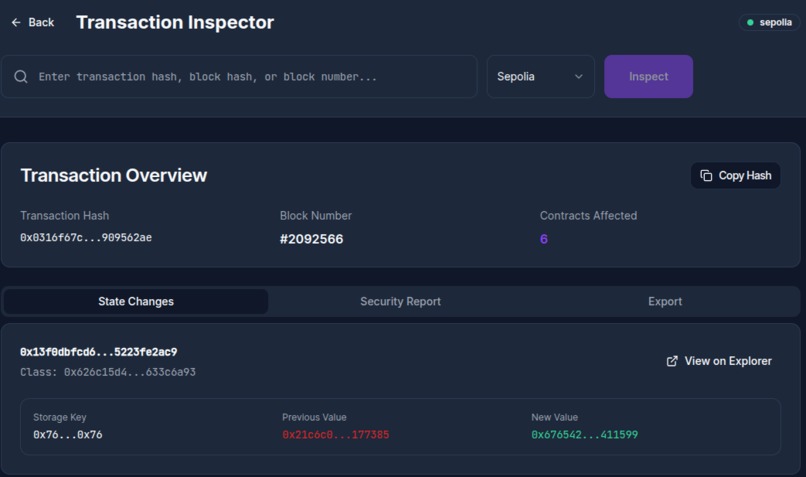The height and width of the screenshot is (477, 806).
Task: Select transaction hash 0x0316f67c...909562ae
Action: [86, 237]
